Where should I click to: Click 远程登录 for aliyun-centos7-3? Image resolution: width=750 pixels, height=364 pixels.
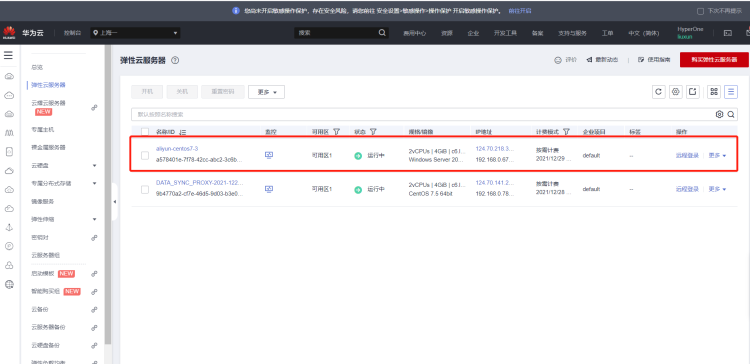point(687,155)
